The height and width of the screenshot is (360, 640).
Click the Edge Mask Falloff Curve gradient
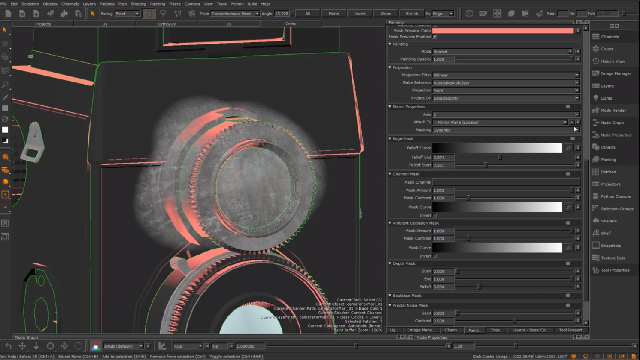[497, 148]
